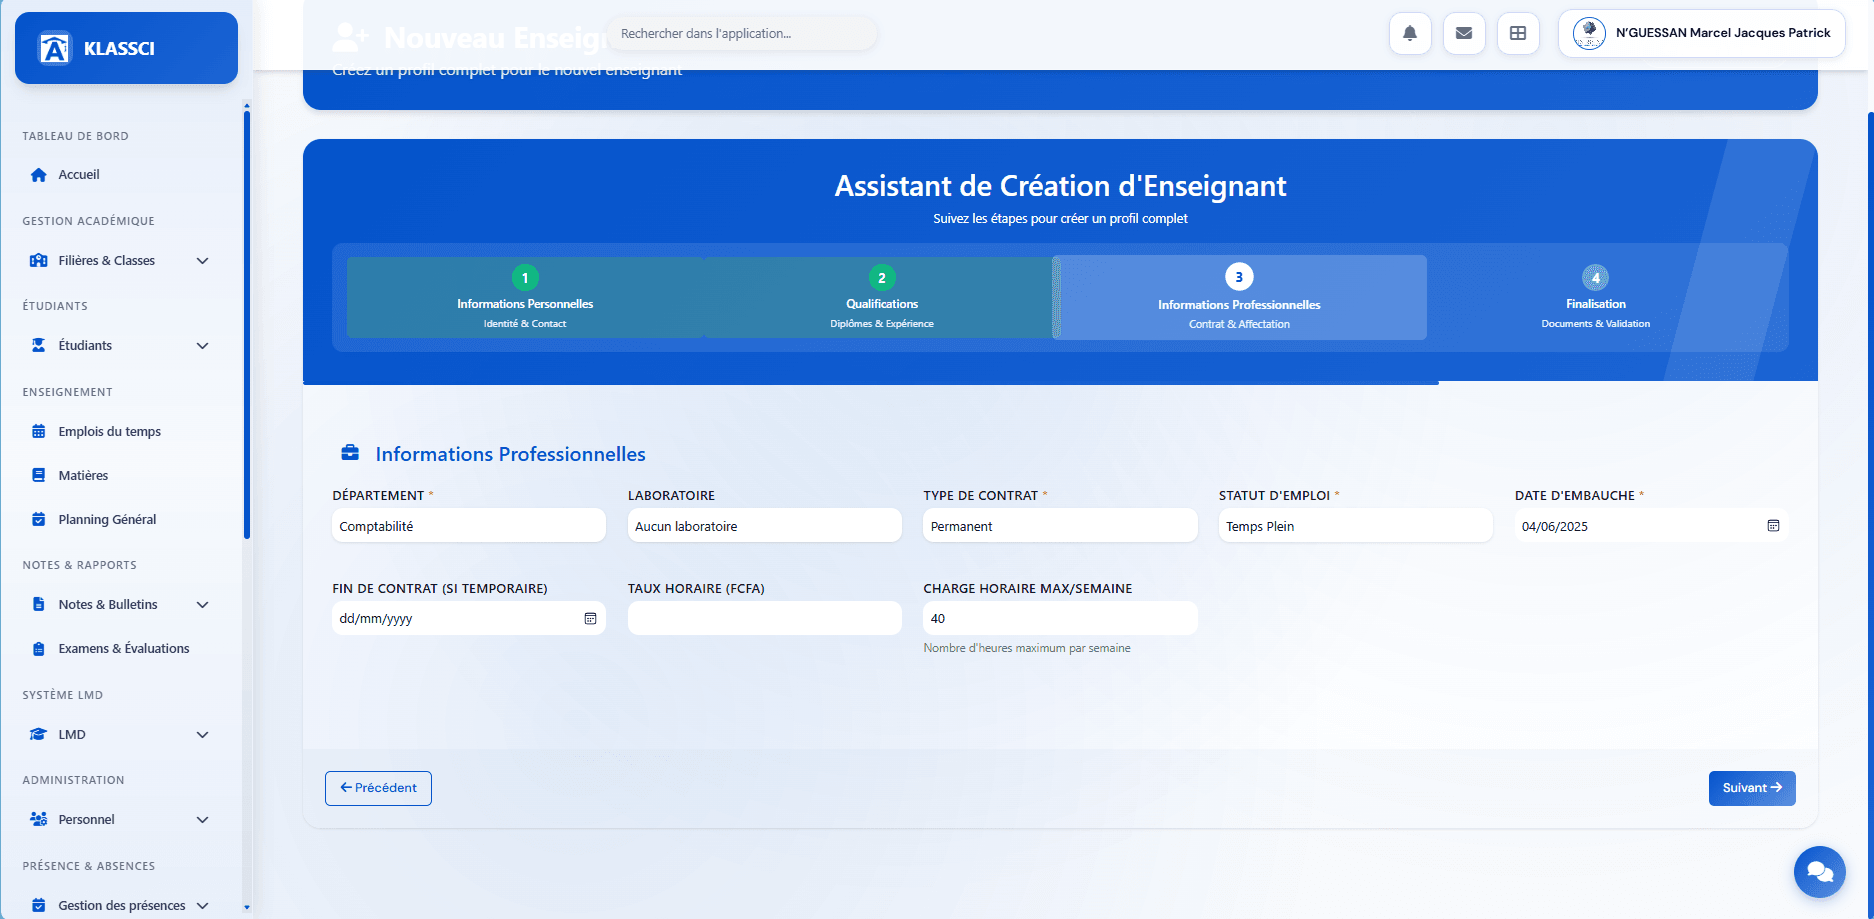1874x919 pixels.
Task: Click the Gestion des présences icon
Action: click(39, 906)
